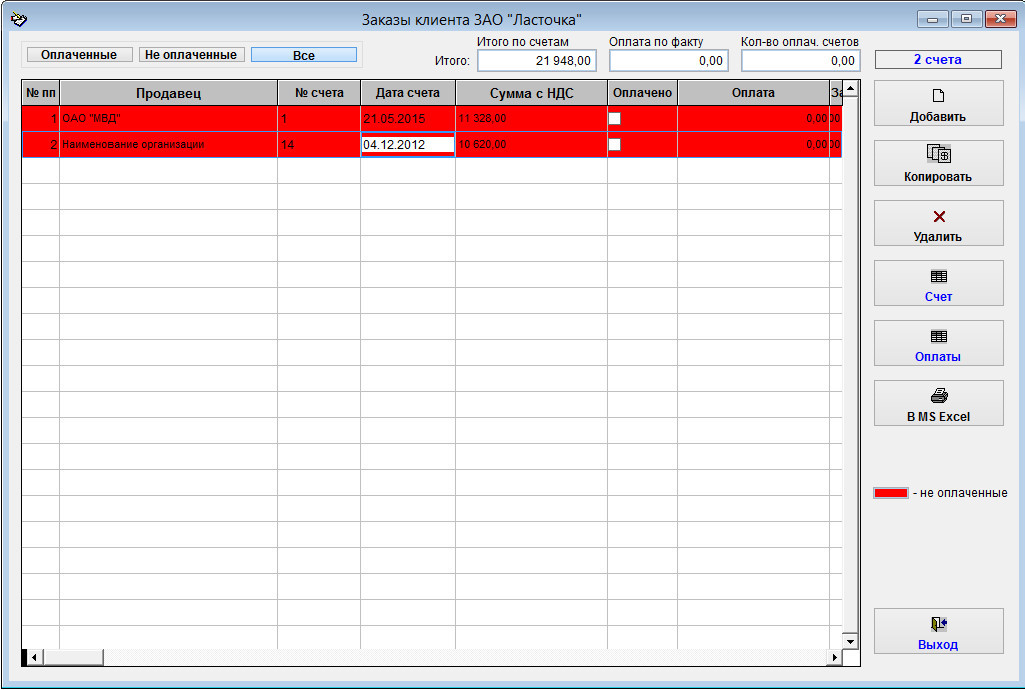This screenshot has width=1025, height=690.
Task: Click the vertical scrollbar down arrow
Action: coord(850,641)
